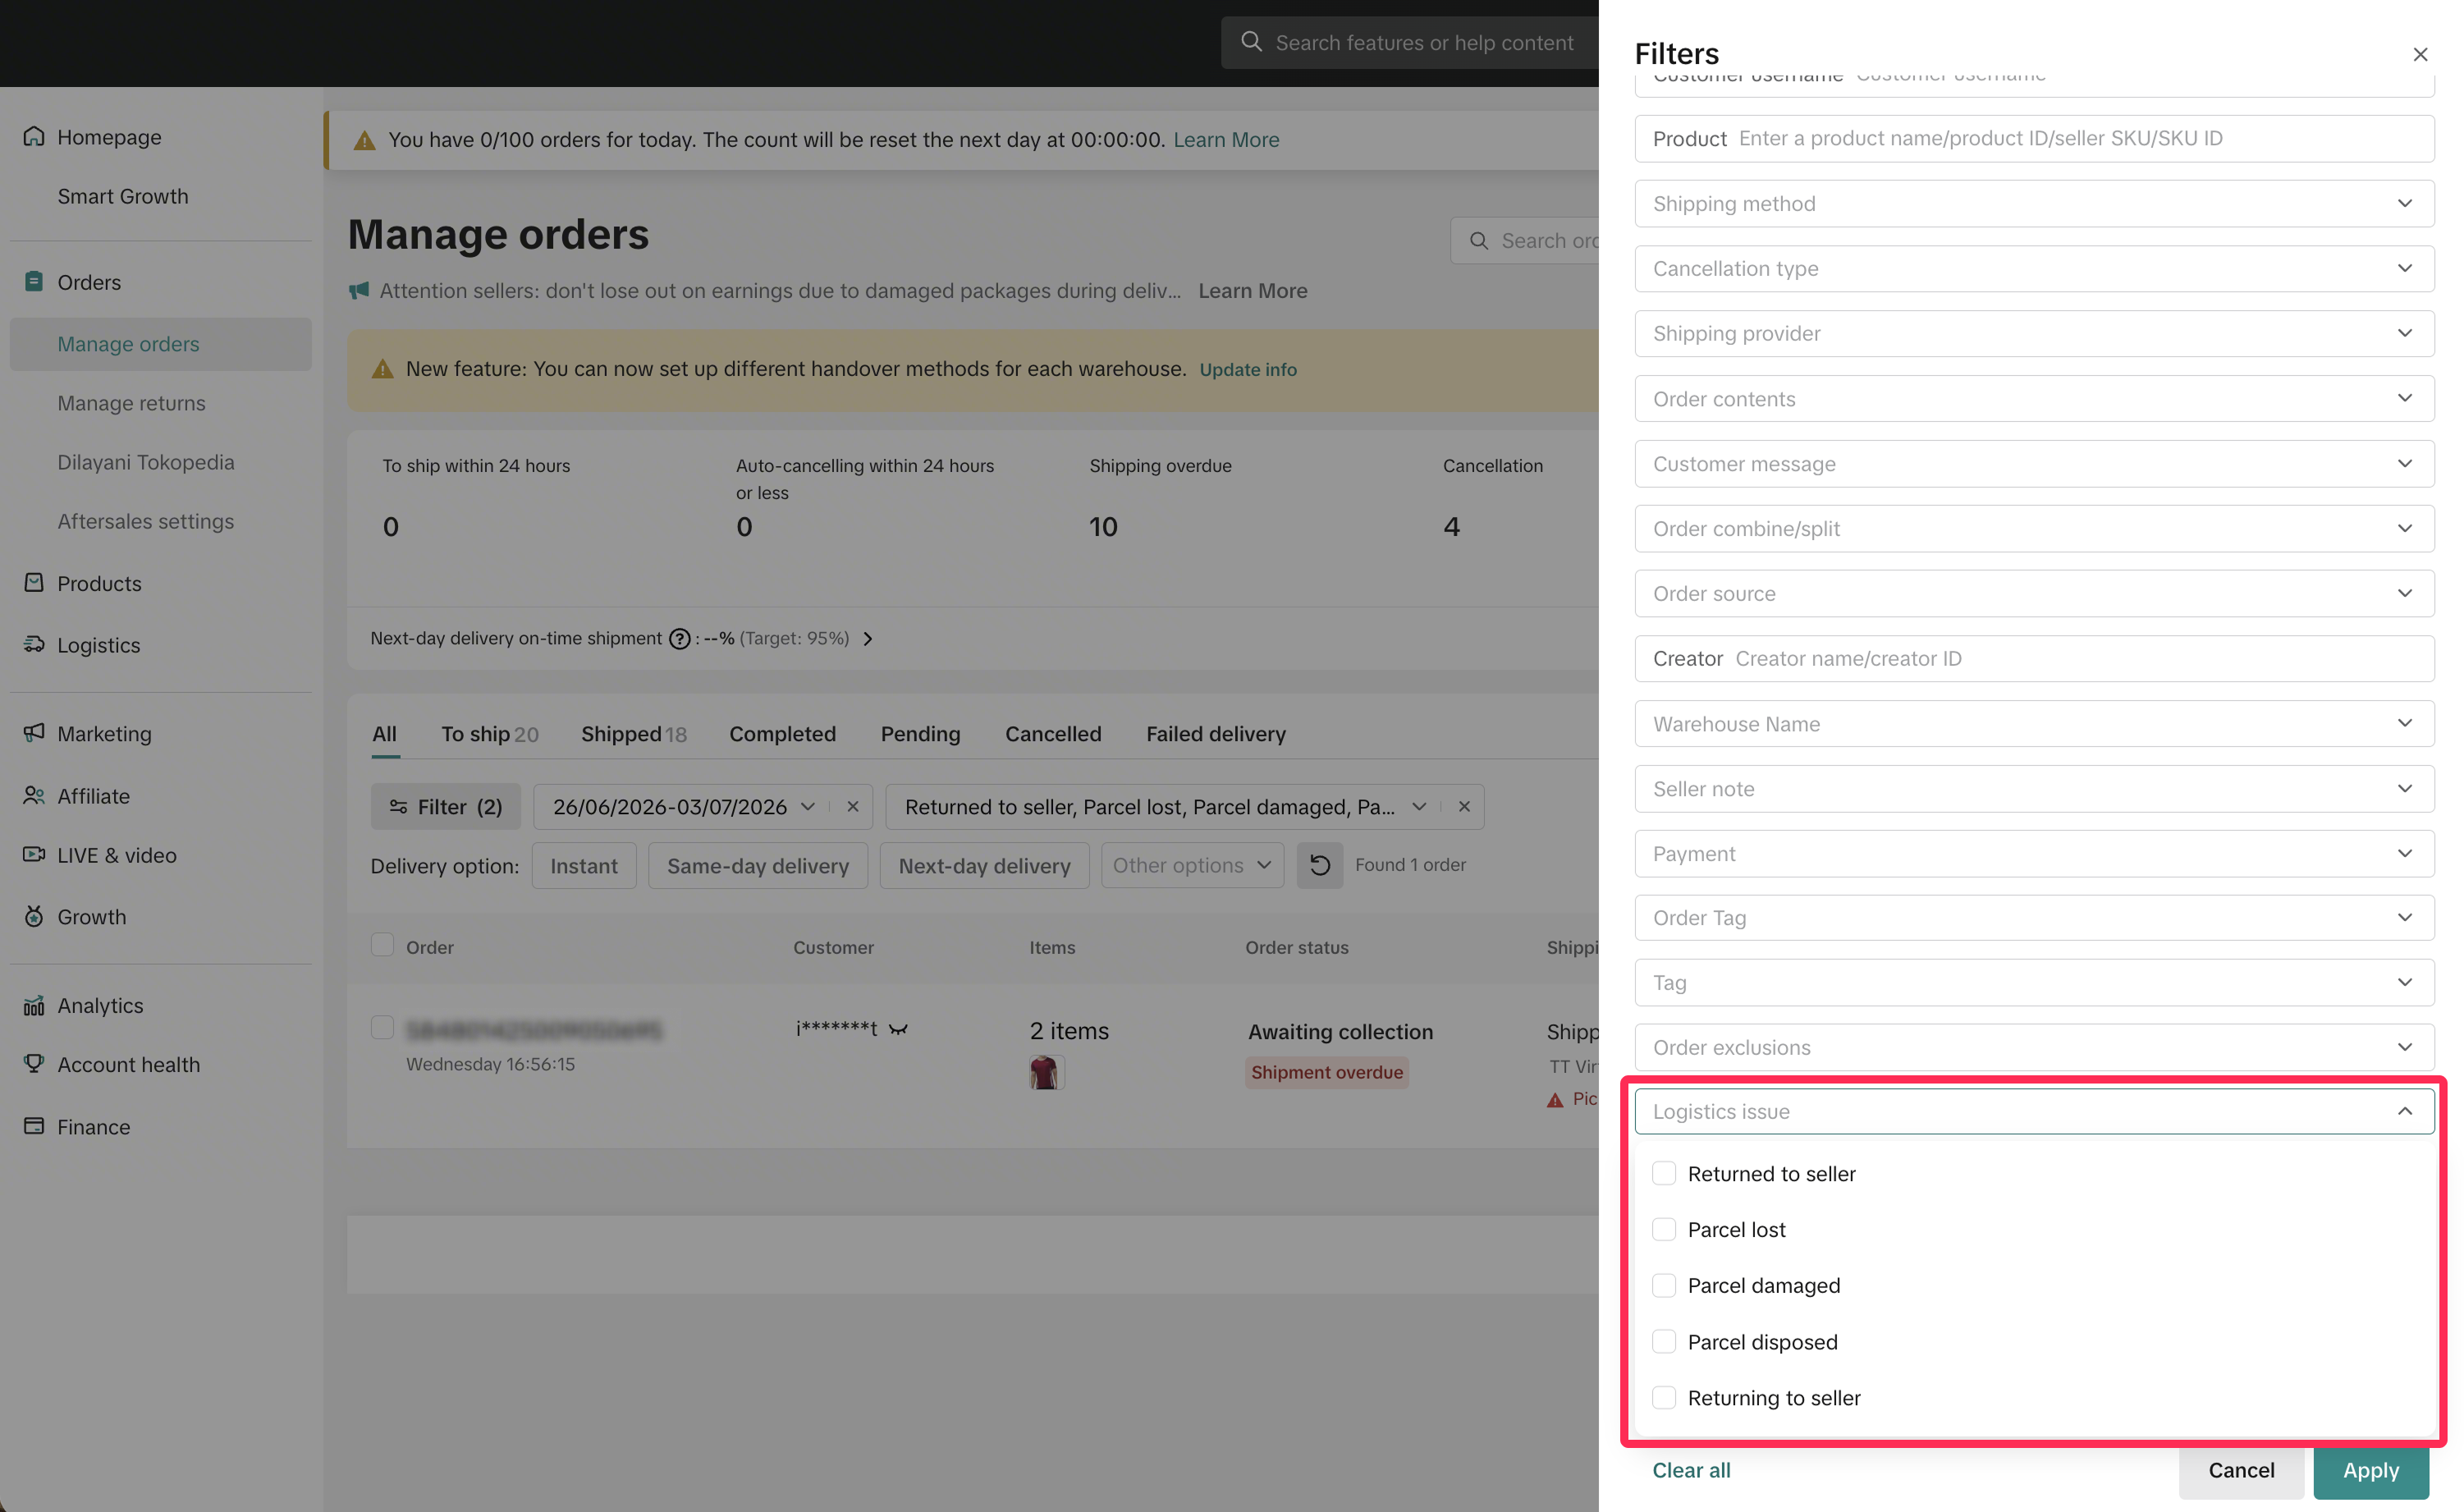This screenshot has width=2464, height=1512.
Task: Select Same-day delivery option
Action: (758, 865)
